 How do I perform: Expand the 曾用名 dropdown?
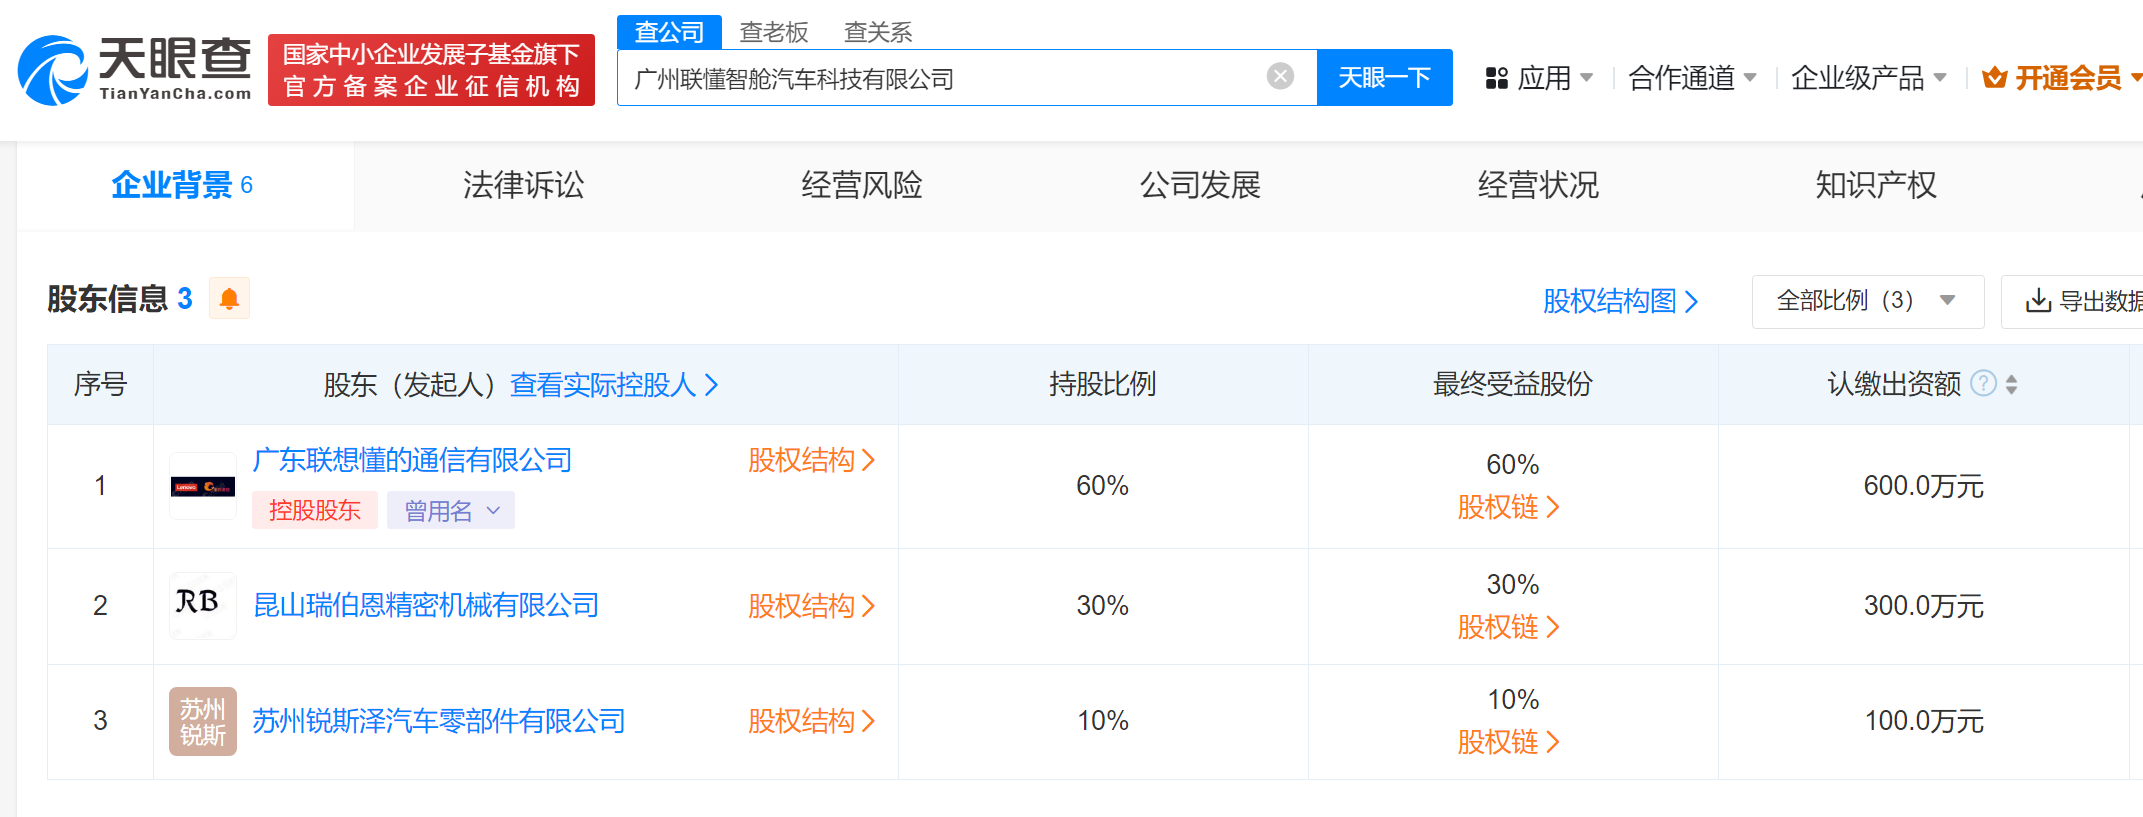point(451,511)
